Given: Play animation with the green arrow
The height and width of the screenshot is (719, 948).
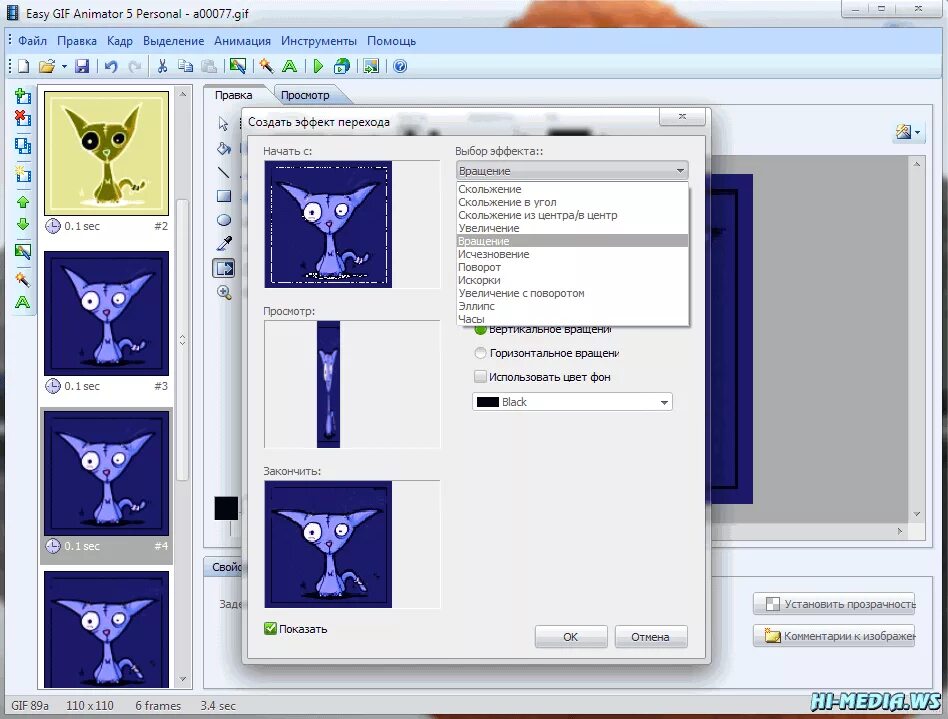Looking at the screenshot, I should (x=318, y=67).
